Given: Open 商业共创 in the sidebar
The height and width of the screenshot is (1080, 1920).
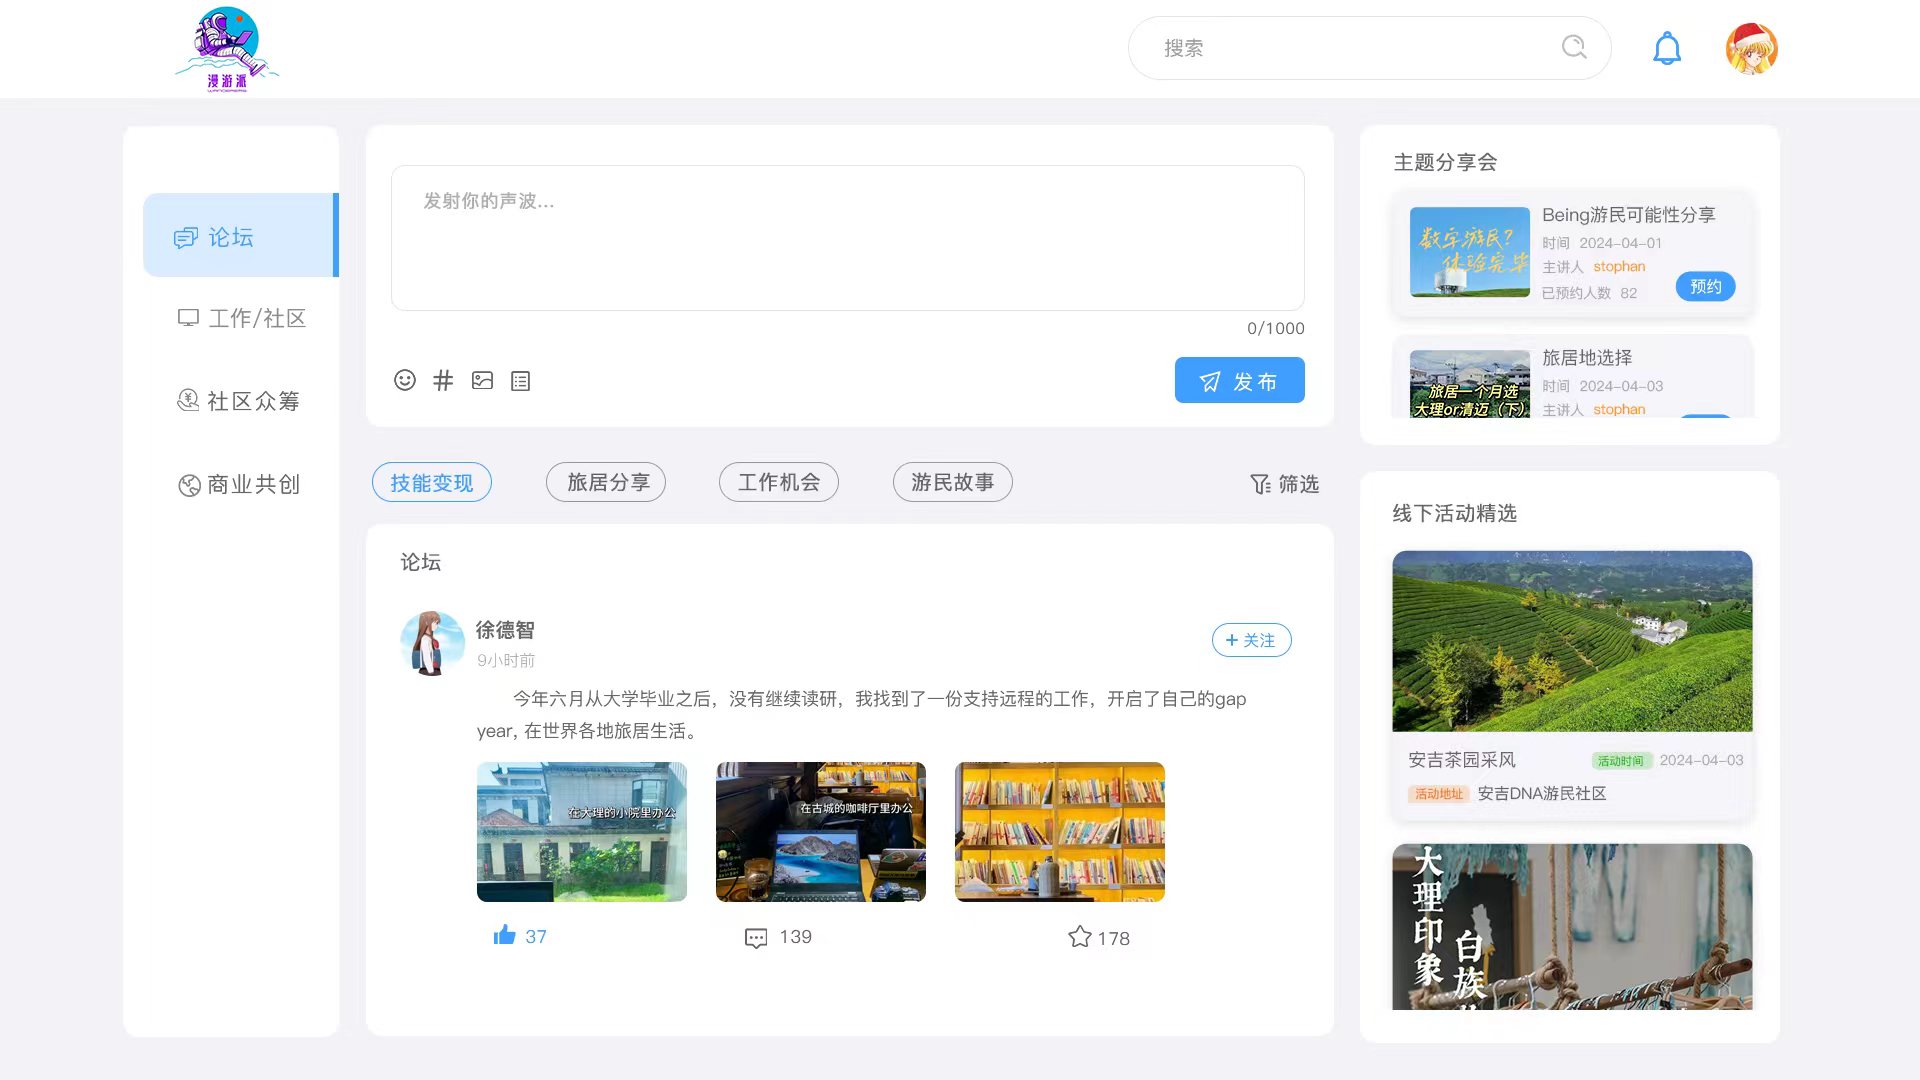Looking at the screenshot, I should [238, 485].
